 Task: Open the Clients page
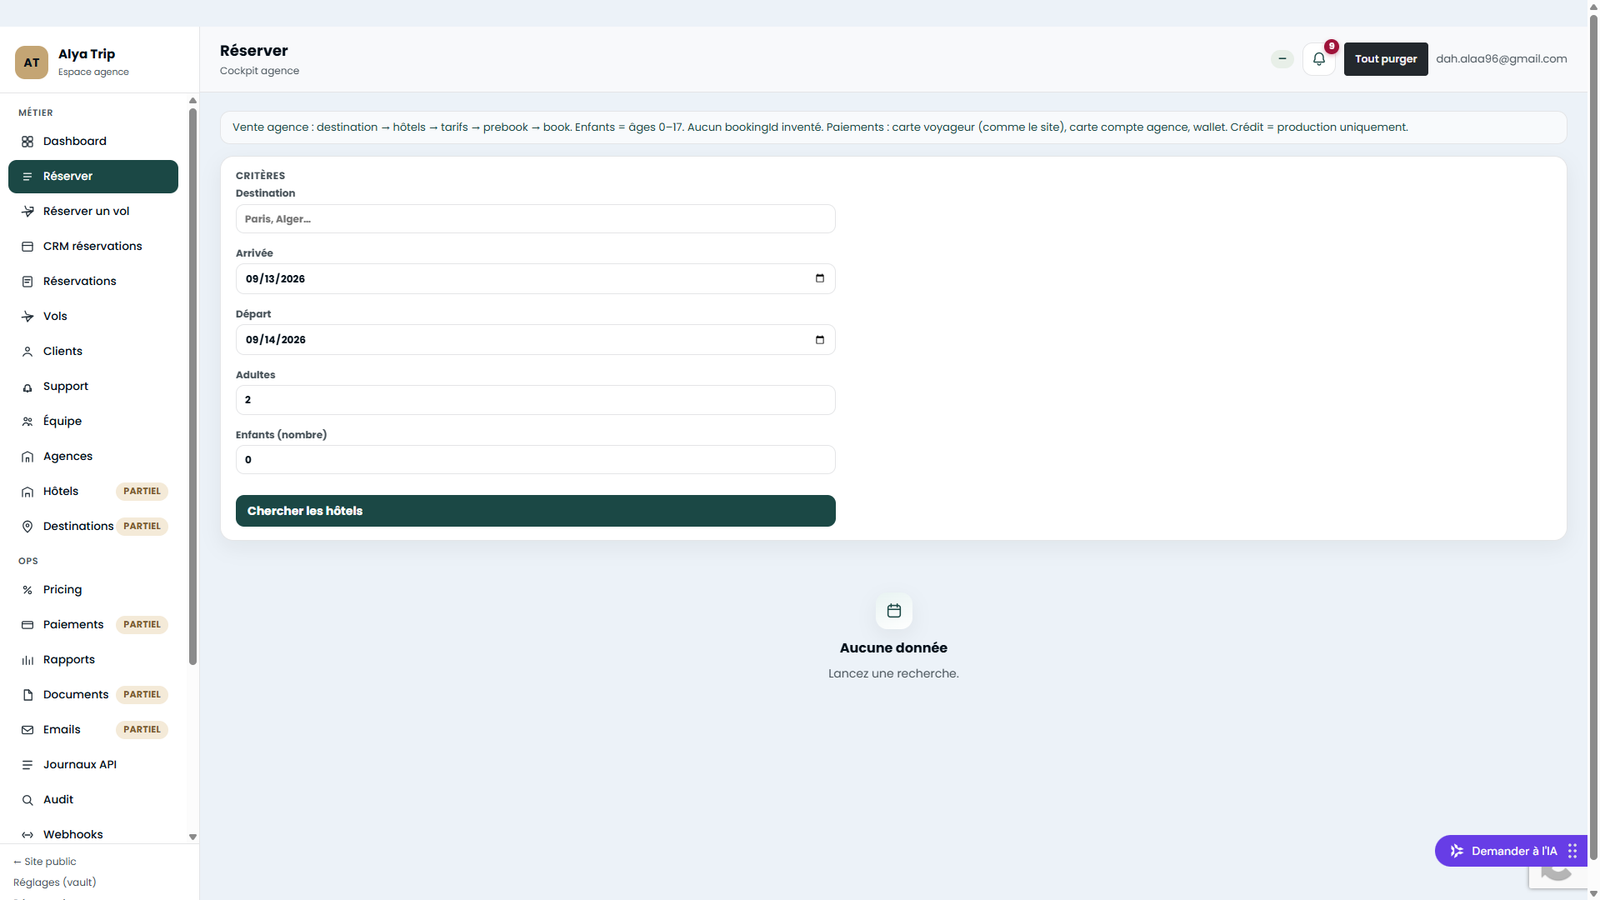click(93, 351)
